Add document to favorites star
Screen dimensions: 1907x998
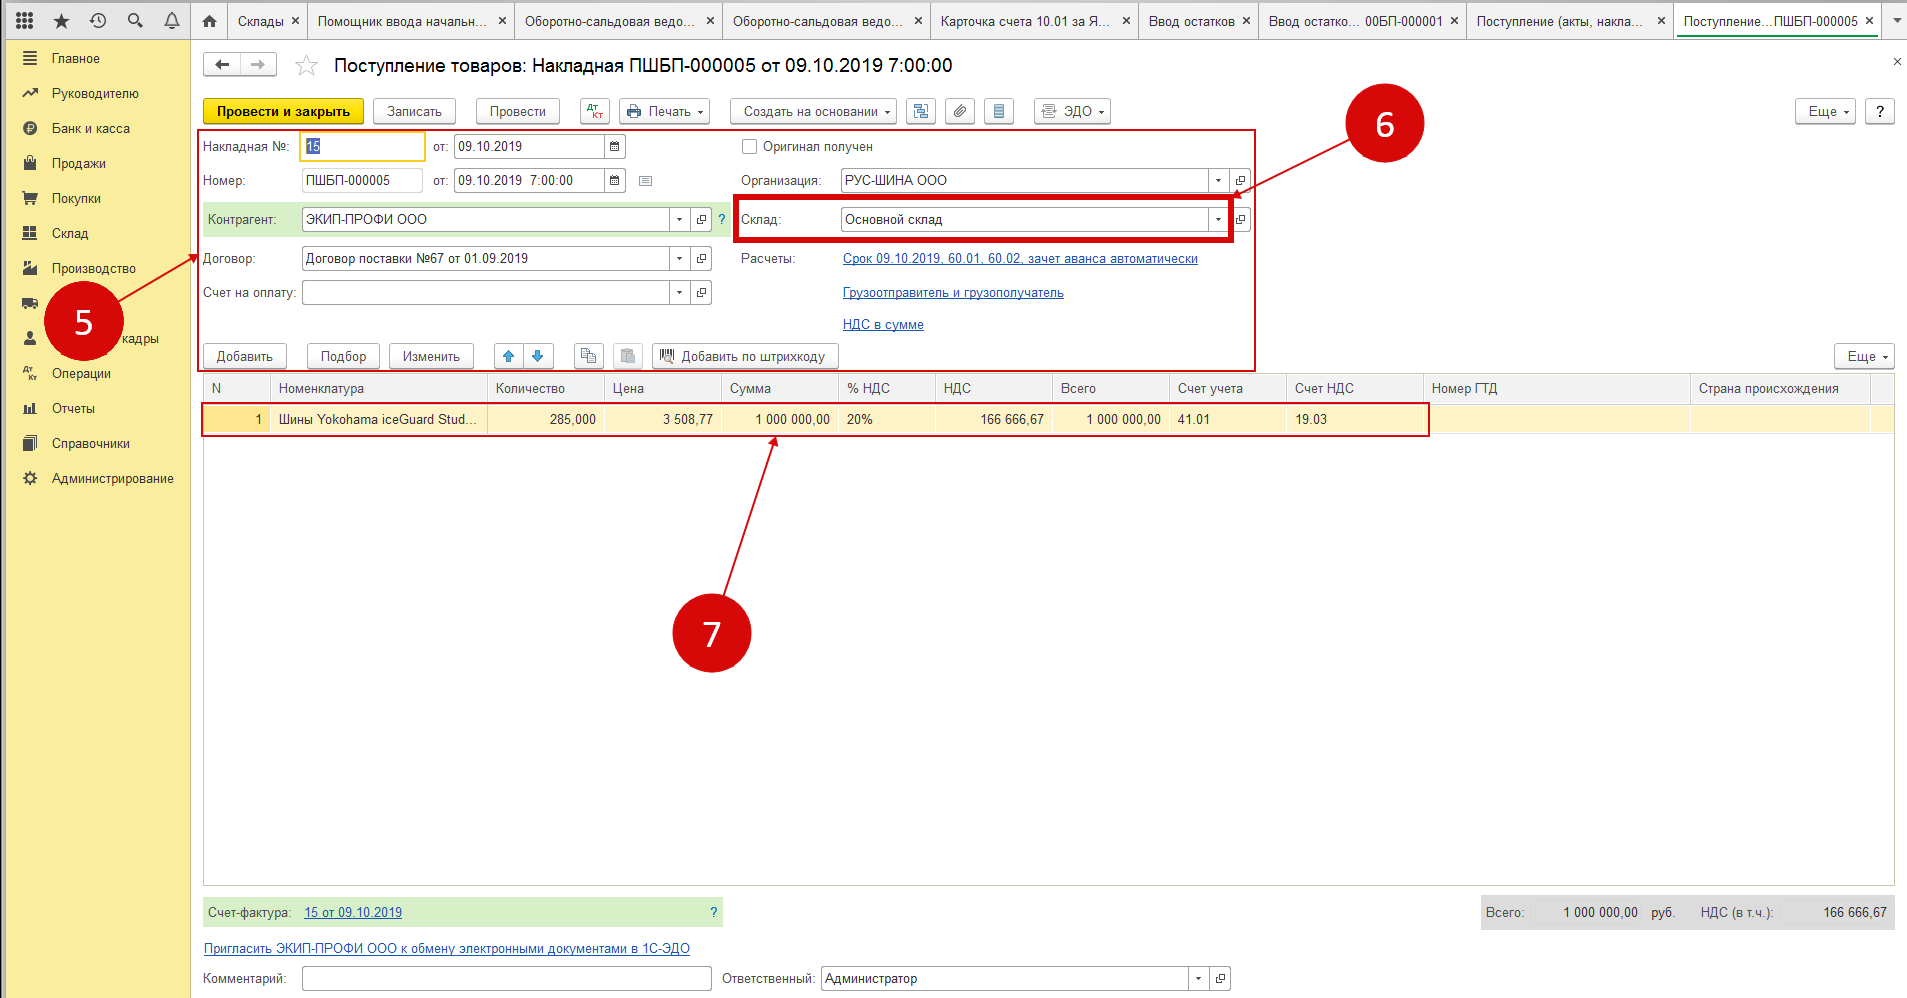tap(306, 66)
